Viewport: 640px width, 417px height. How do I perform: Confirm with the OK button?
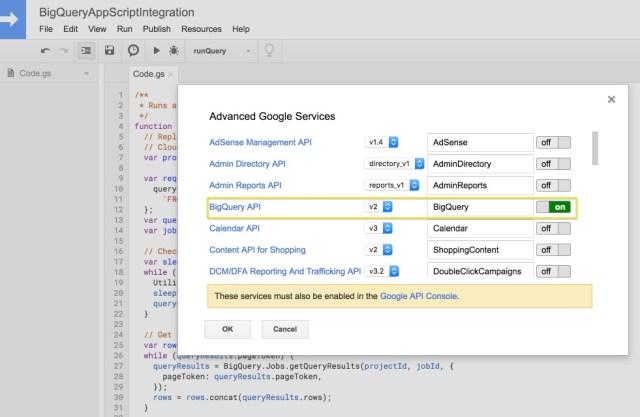tap(227, 329)
